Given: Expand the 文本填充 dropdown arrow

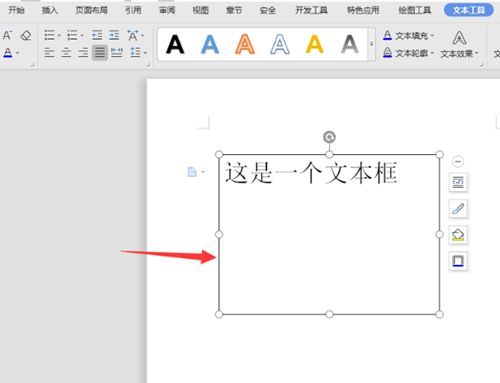Looking at the screenshot, I should pyautogui.click(x=432, y=35).
